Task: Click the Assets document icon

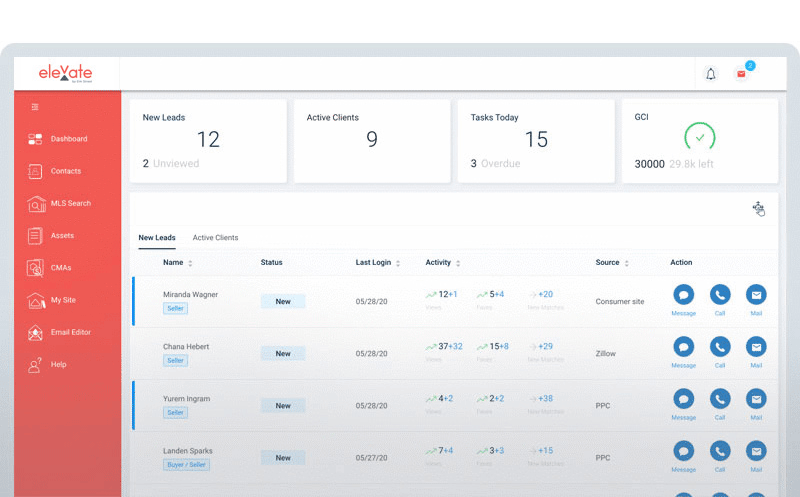Action: (x=35, y=236)
